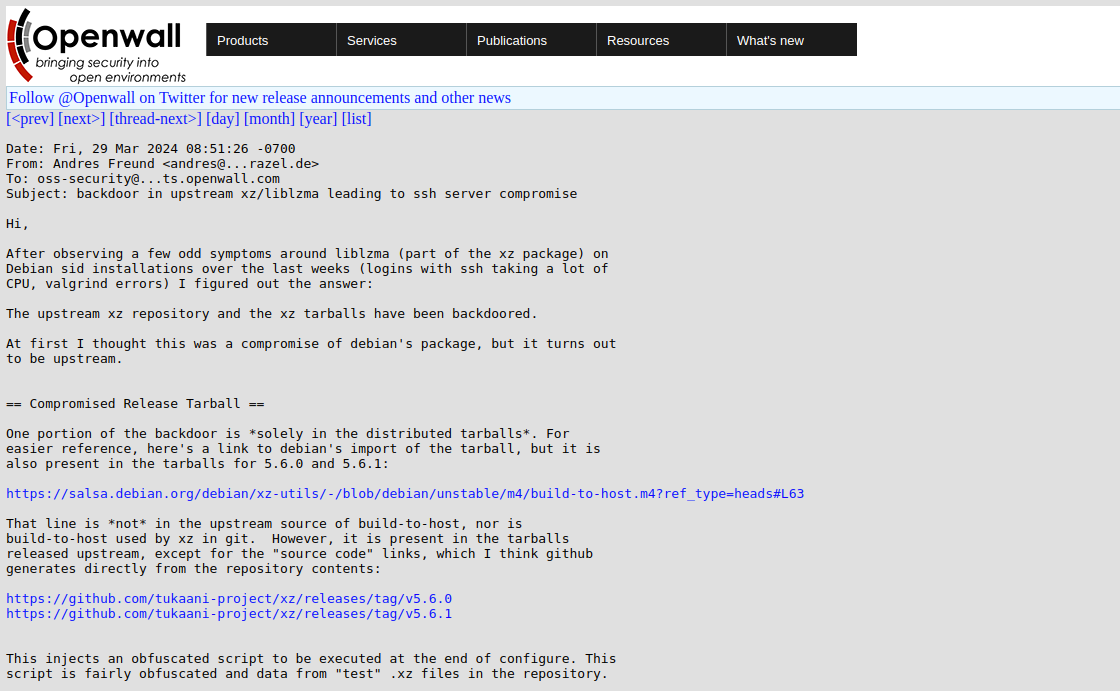Open the Products menu
The height and width of the screenshot is (691, 1120).
tap(271, 40)
